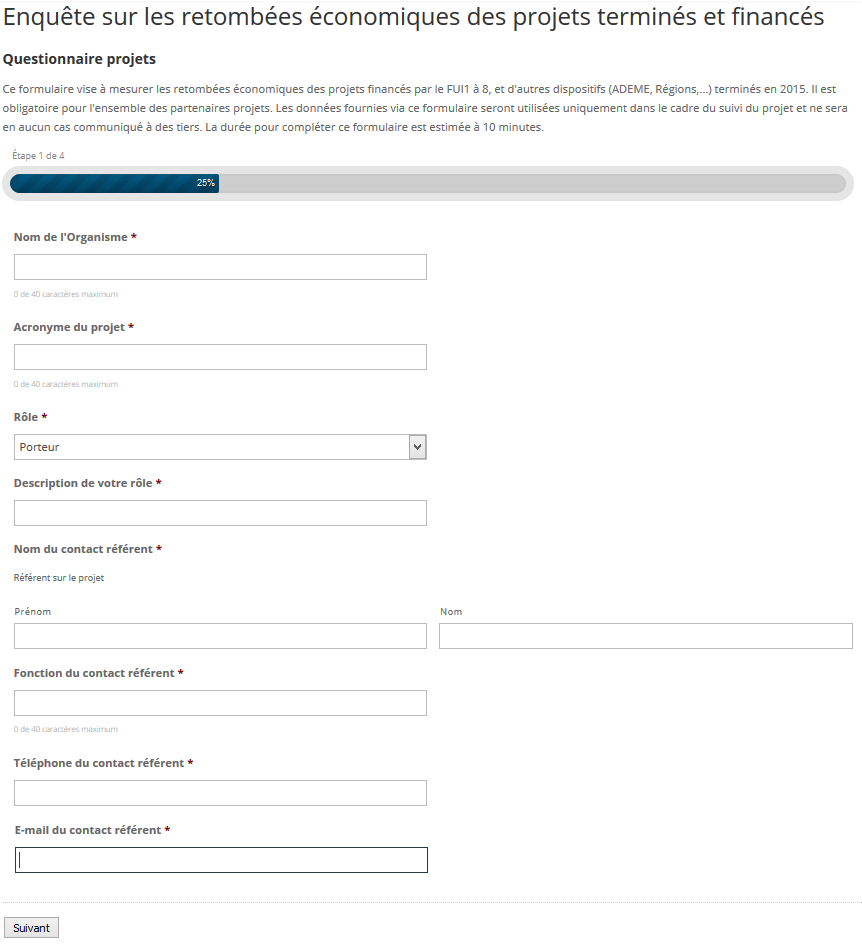The width and height of the screenshot is (862, 950).
Task: Click the Nom field beside Prénom
Action: pyautogui.click(x=645, y=636)
